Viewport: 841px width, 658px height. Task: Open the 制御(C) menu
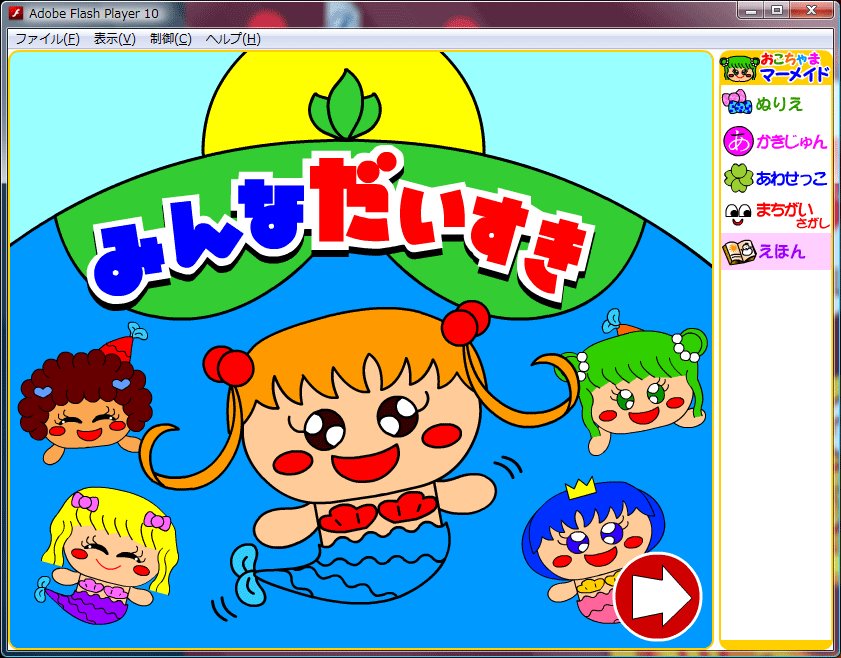[171, 39]
